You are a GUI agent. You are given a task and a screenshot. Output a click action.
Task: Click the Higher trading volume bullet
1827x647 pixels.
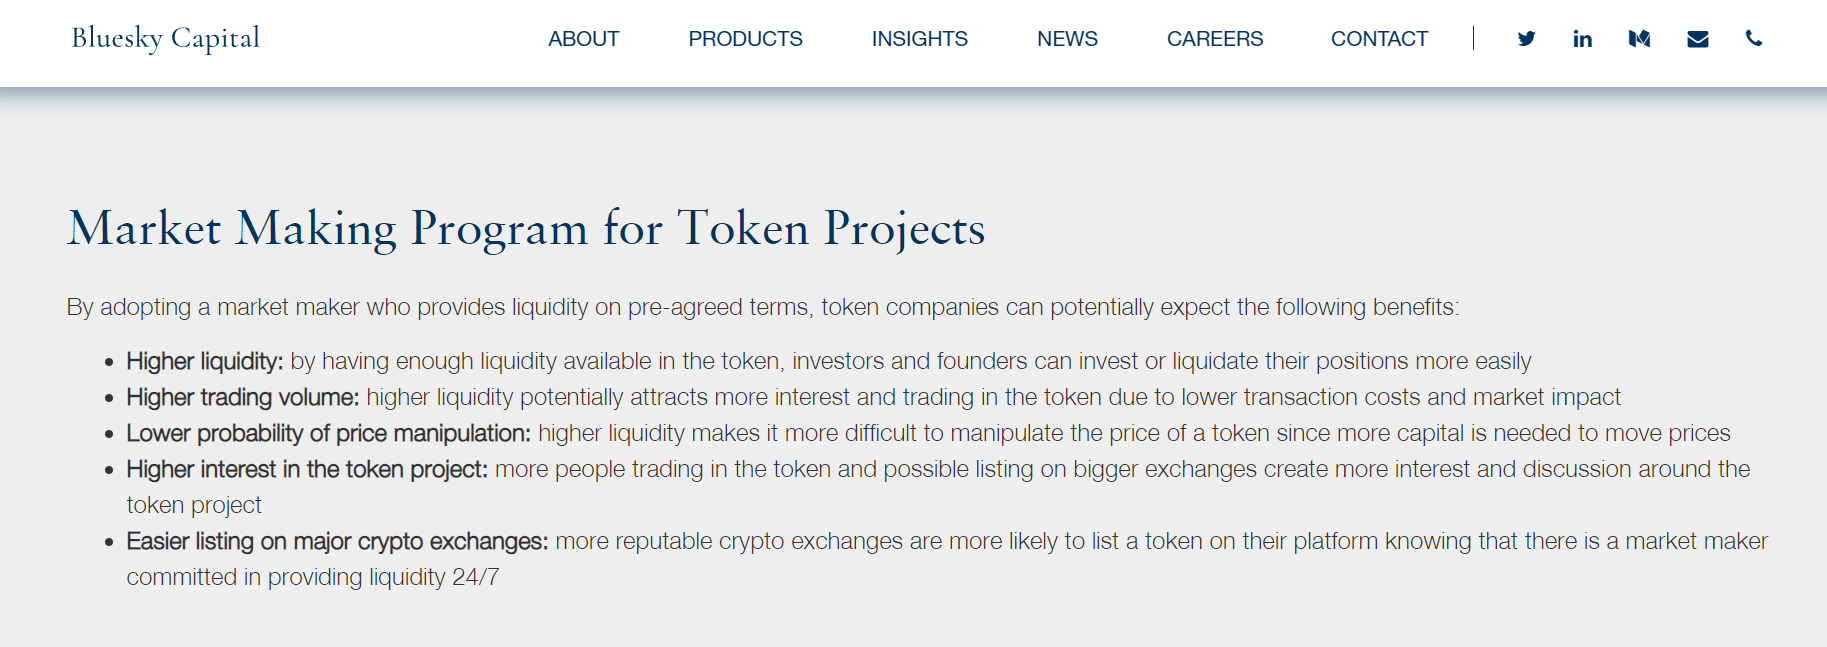(x=873, y=396)
